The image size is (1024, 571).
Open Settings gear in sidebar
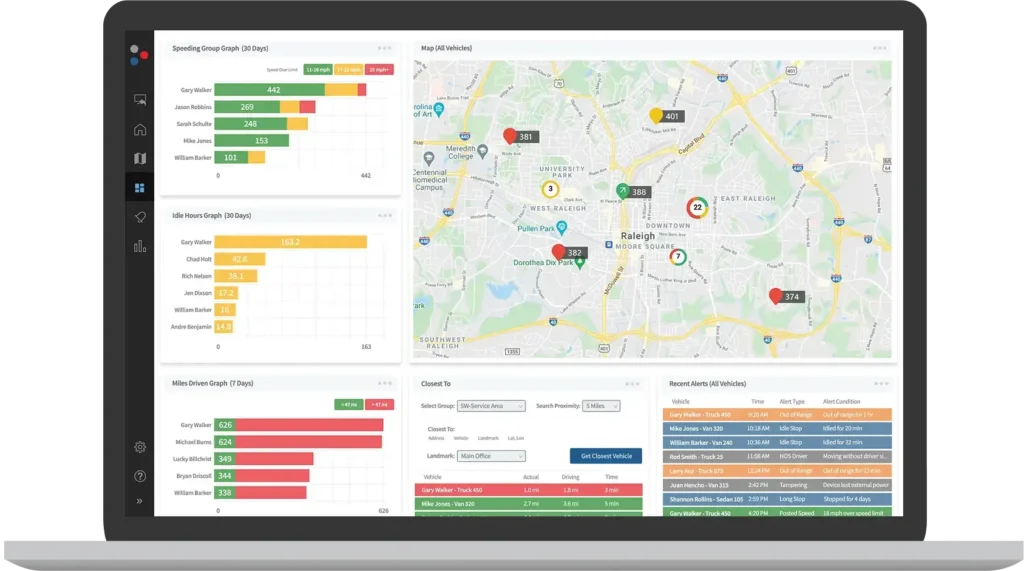[140, 447]
